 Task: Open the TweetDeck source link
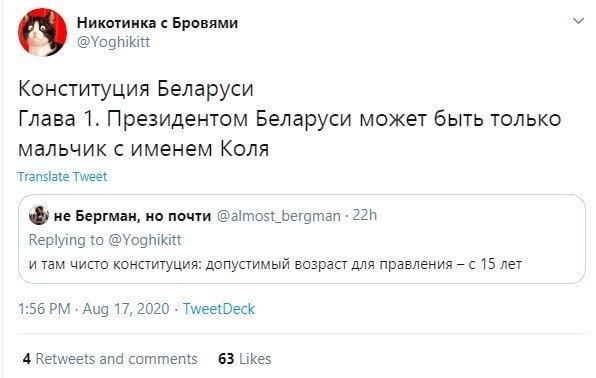coord(219,308)
